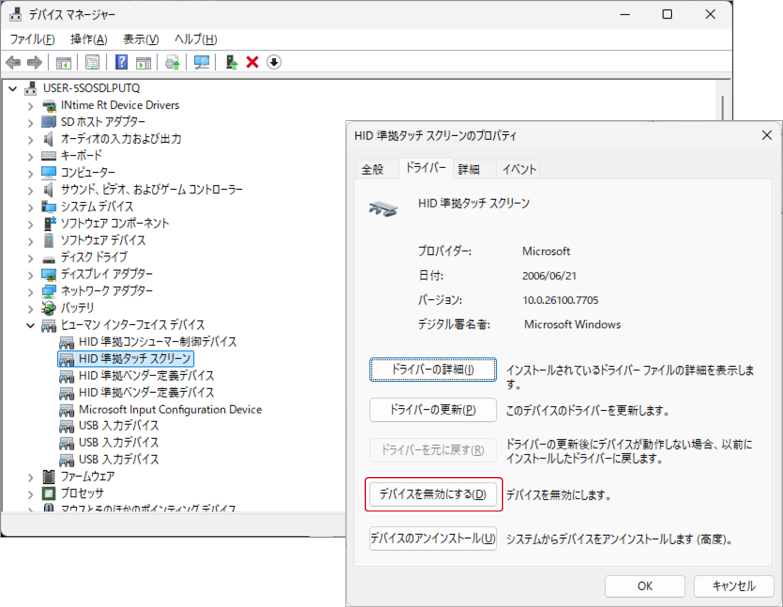Click the キャンセル button
Image resolution: width=783 pixels, height=607 pixels.
[x=734, y=586]
